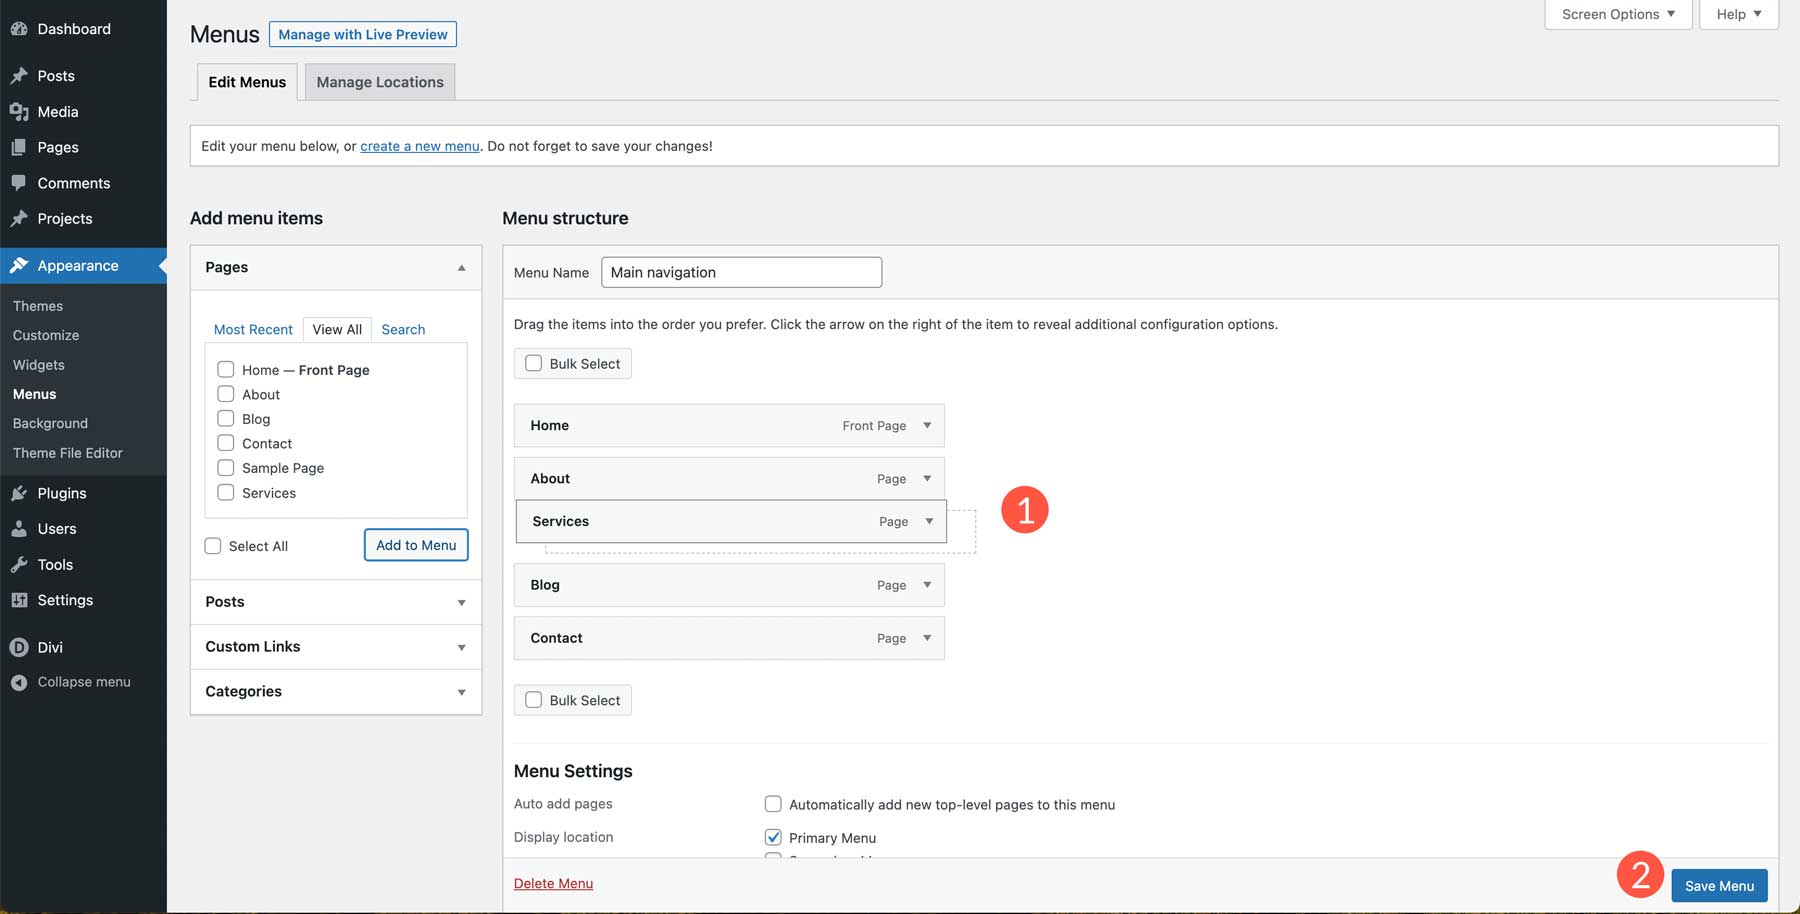Expand the Posts panel
Screen dimensions: 1800x914
point(461,603)
